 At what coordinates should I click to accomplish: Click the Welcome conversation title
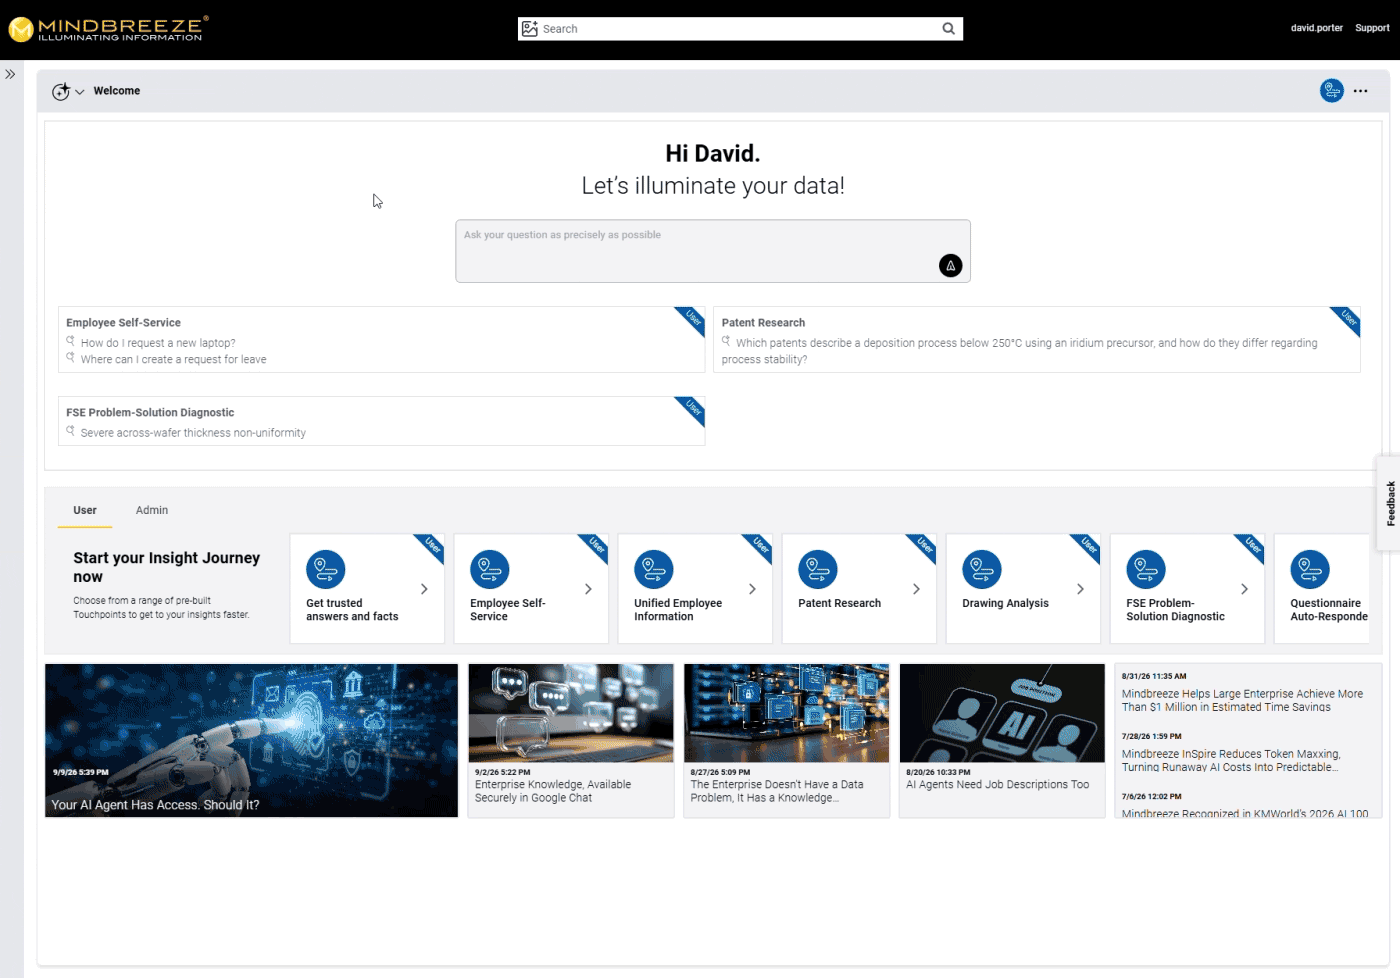(117, 91)
